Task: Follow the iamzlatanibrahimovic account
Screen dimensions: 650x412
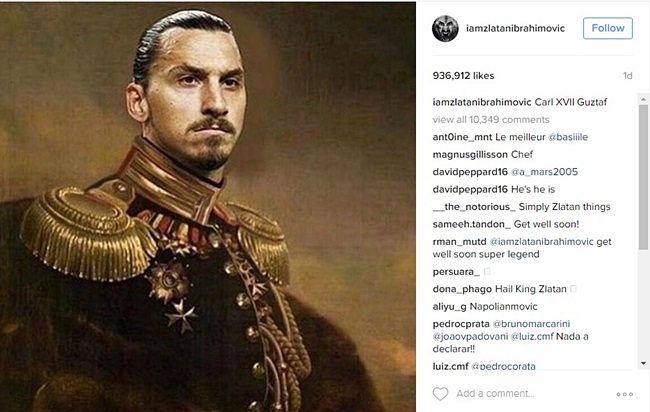Action: [608, 28]
